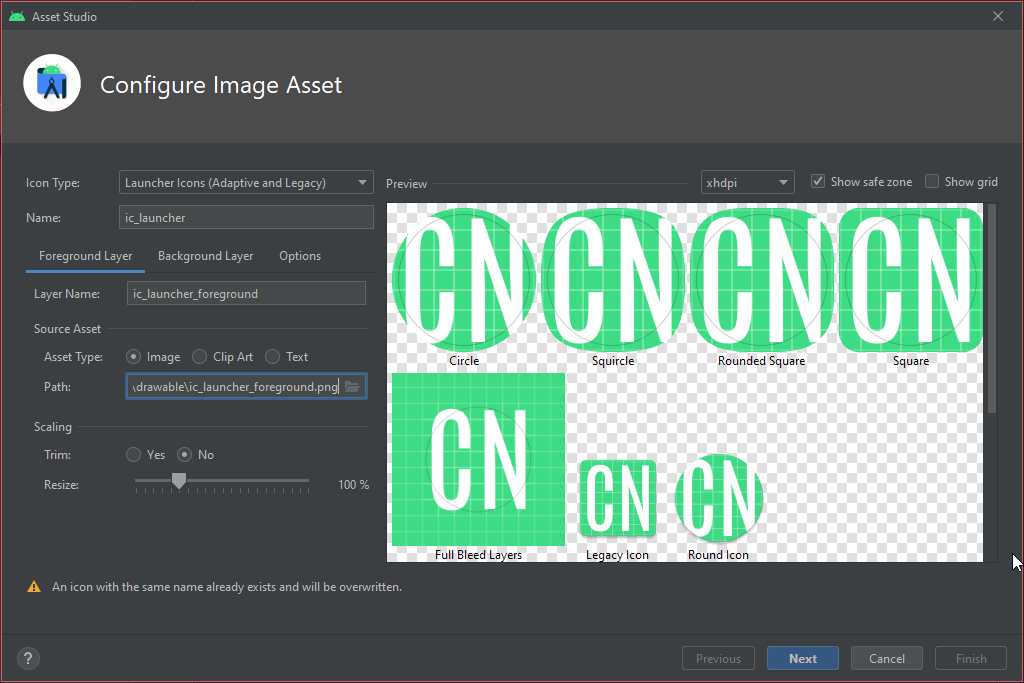Uncheck Show safe zone checkbox
1024x683 pixels.
pos(818,182)
